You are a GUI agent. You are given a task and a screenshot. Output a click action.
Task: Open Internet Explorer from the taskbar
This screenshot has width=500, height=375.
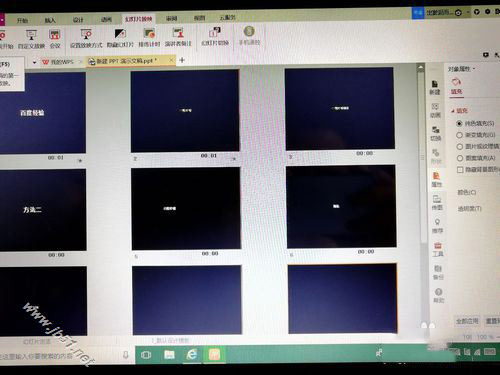pos(192,354)
